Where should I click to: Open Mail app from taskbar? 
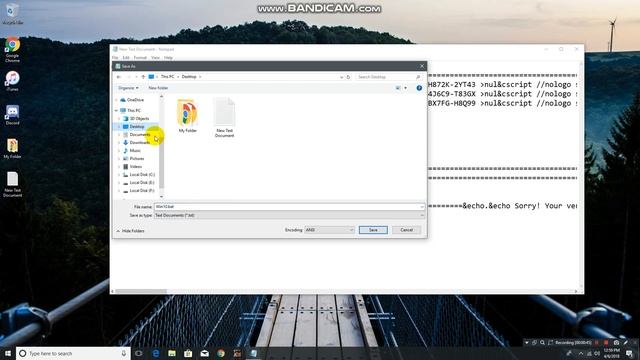pyautogui.click(x=204, y=353)
